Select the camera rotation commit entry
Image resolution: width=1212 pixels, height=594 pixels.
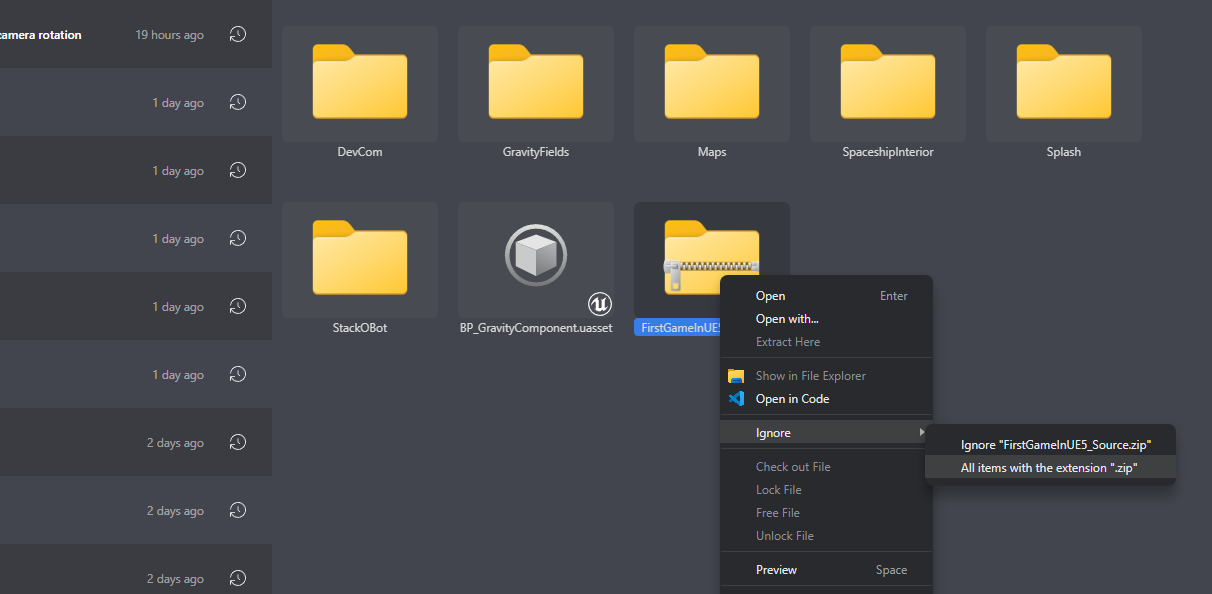(x=136, y=34)
